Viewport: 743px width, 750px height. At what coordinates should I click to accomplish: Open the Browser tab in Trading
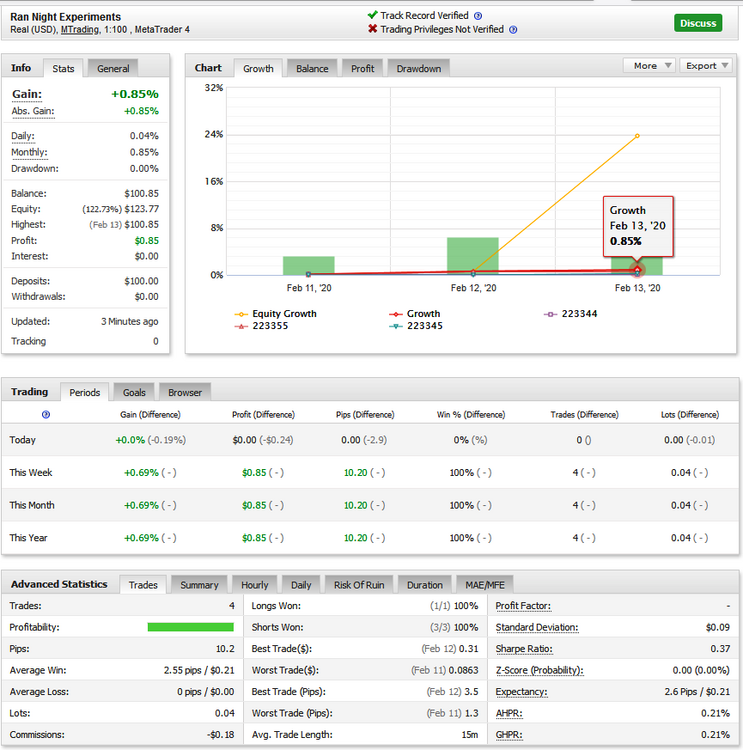[185, 392]
